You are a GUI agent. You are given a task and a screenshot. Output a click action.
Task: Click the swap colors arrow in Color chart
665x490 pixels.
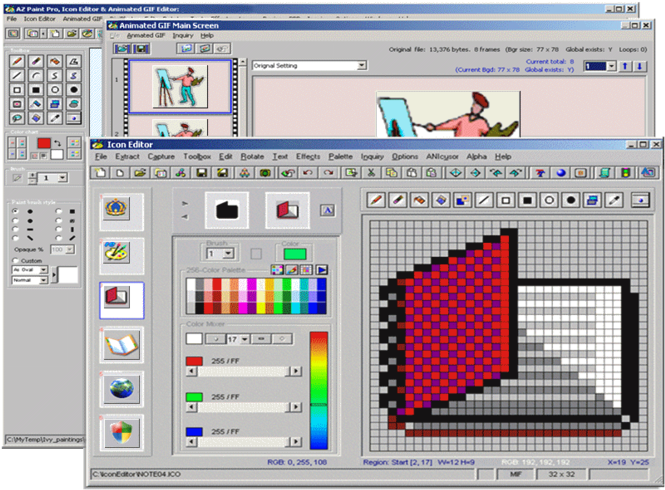(57, 143)
